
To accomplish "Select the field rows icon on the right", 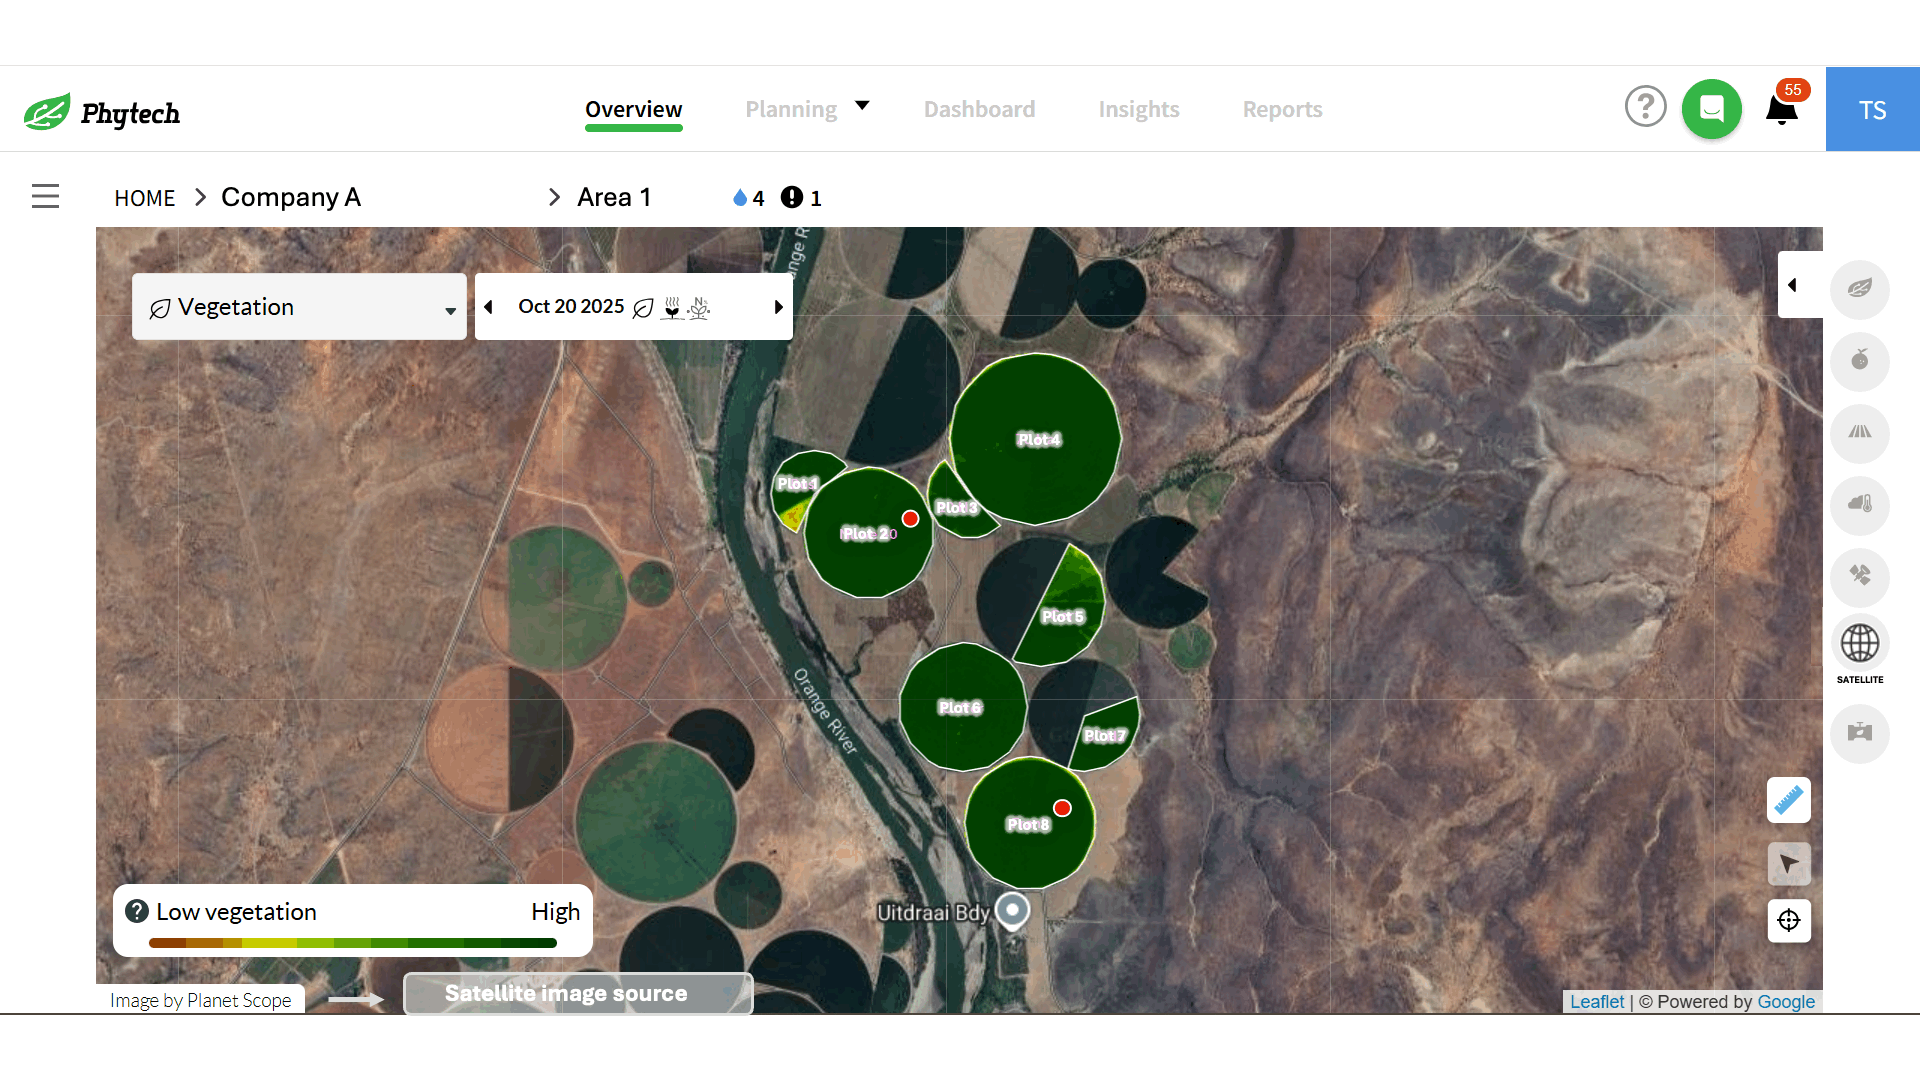I will click(x=1860, y=433).
